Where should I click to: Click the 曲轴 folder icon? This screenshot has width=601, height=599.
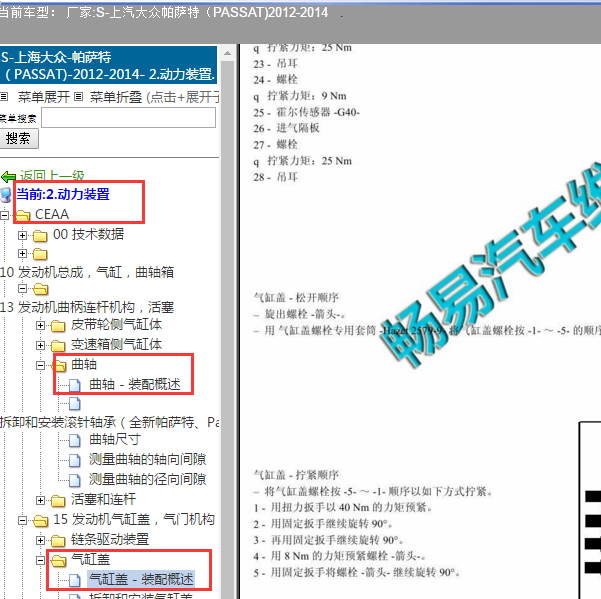[60, 366]
